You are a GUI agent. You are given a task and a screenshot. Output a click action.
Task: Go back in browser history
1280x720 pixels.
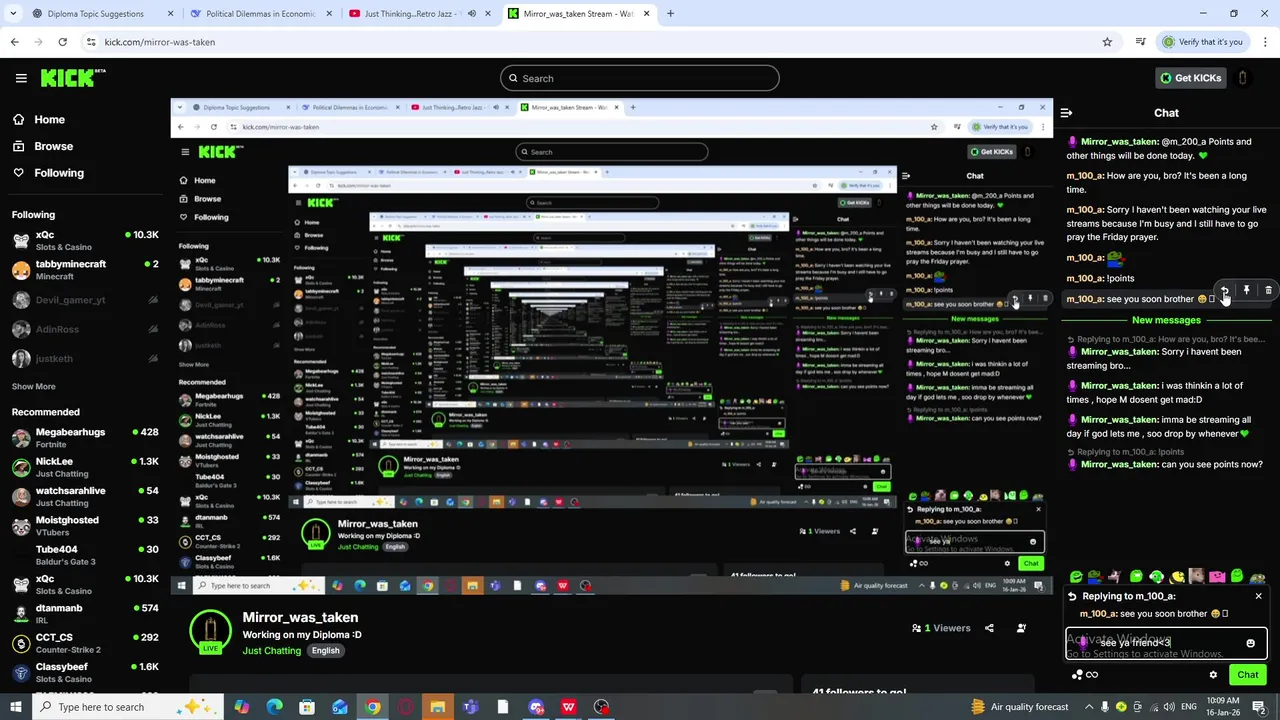pos(14,42)
